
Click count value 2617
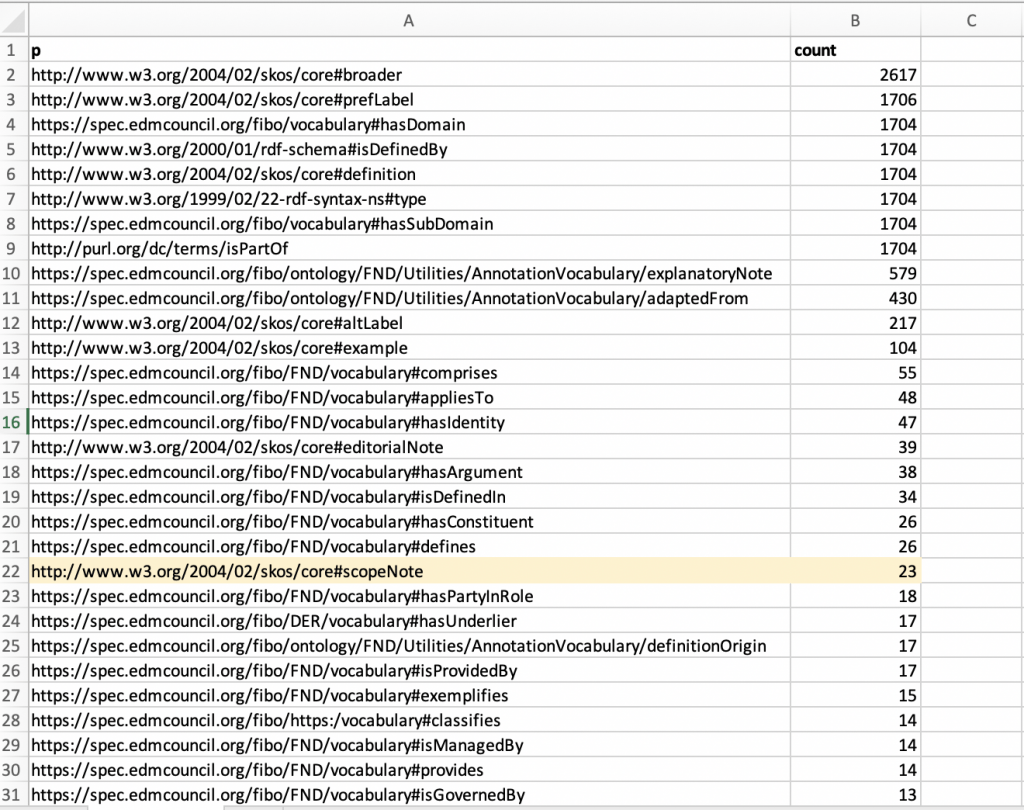[x=856, y=75]
